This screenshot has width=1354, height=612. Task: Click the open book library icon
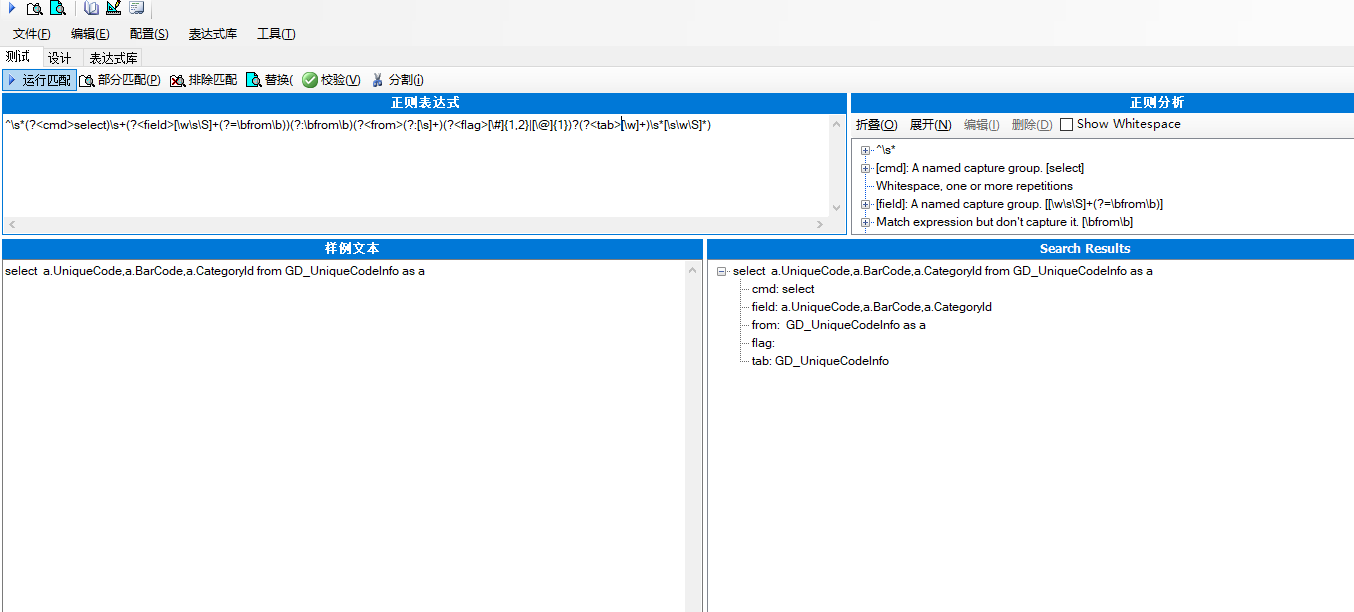tap(92, 8)
